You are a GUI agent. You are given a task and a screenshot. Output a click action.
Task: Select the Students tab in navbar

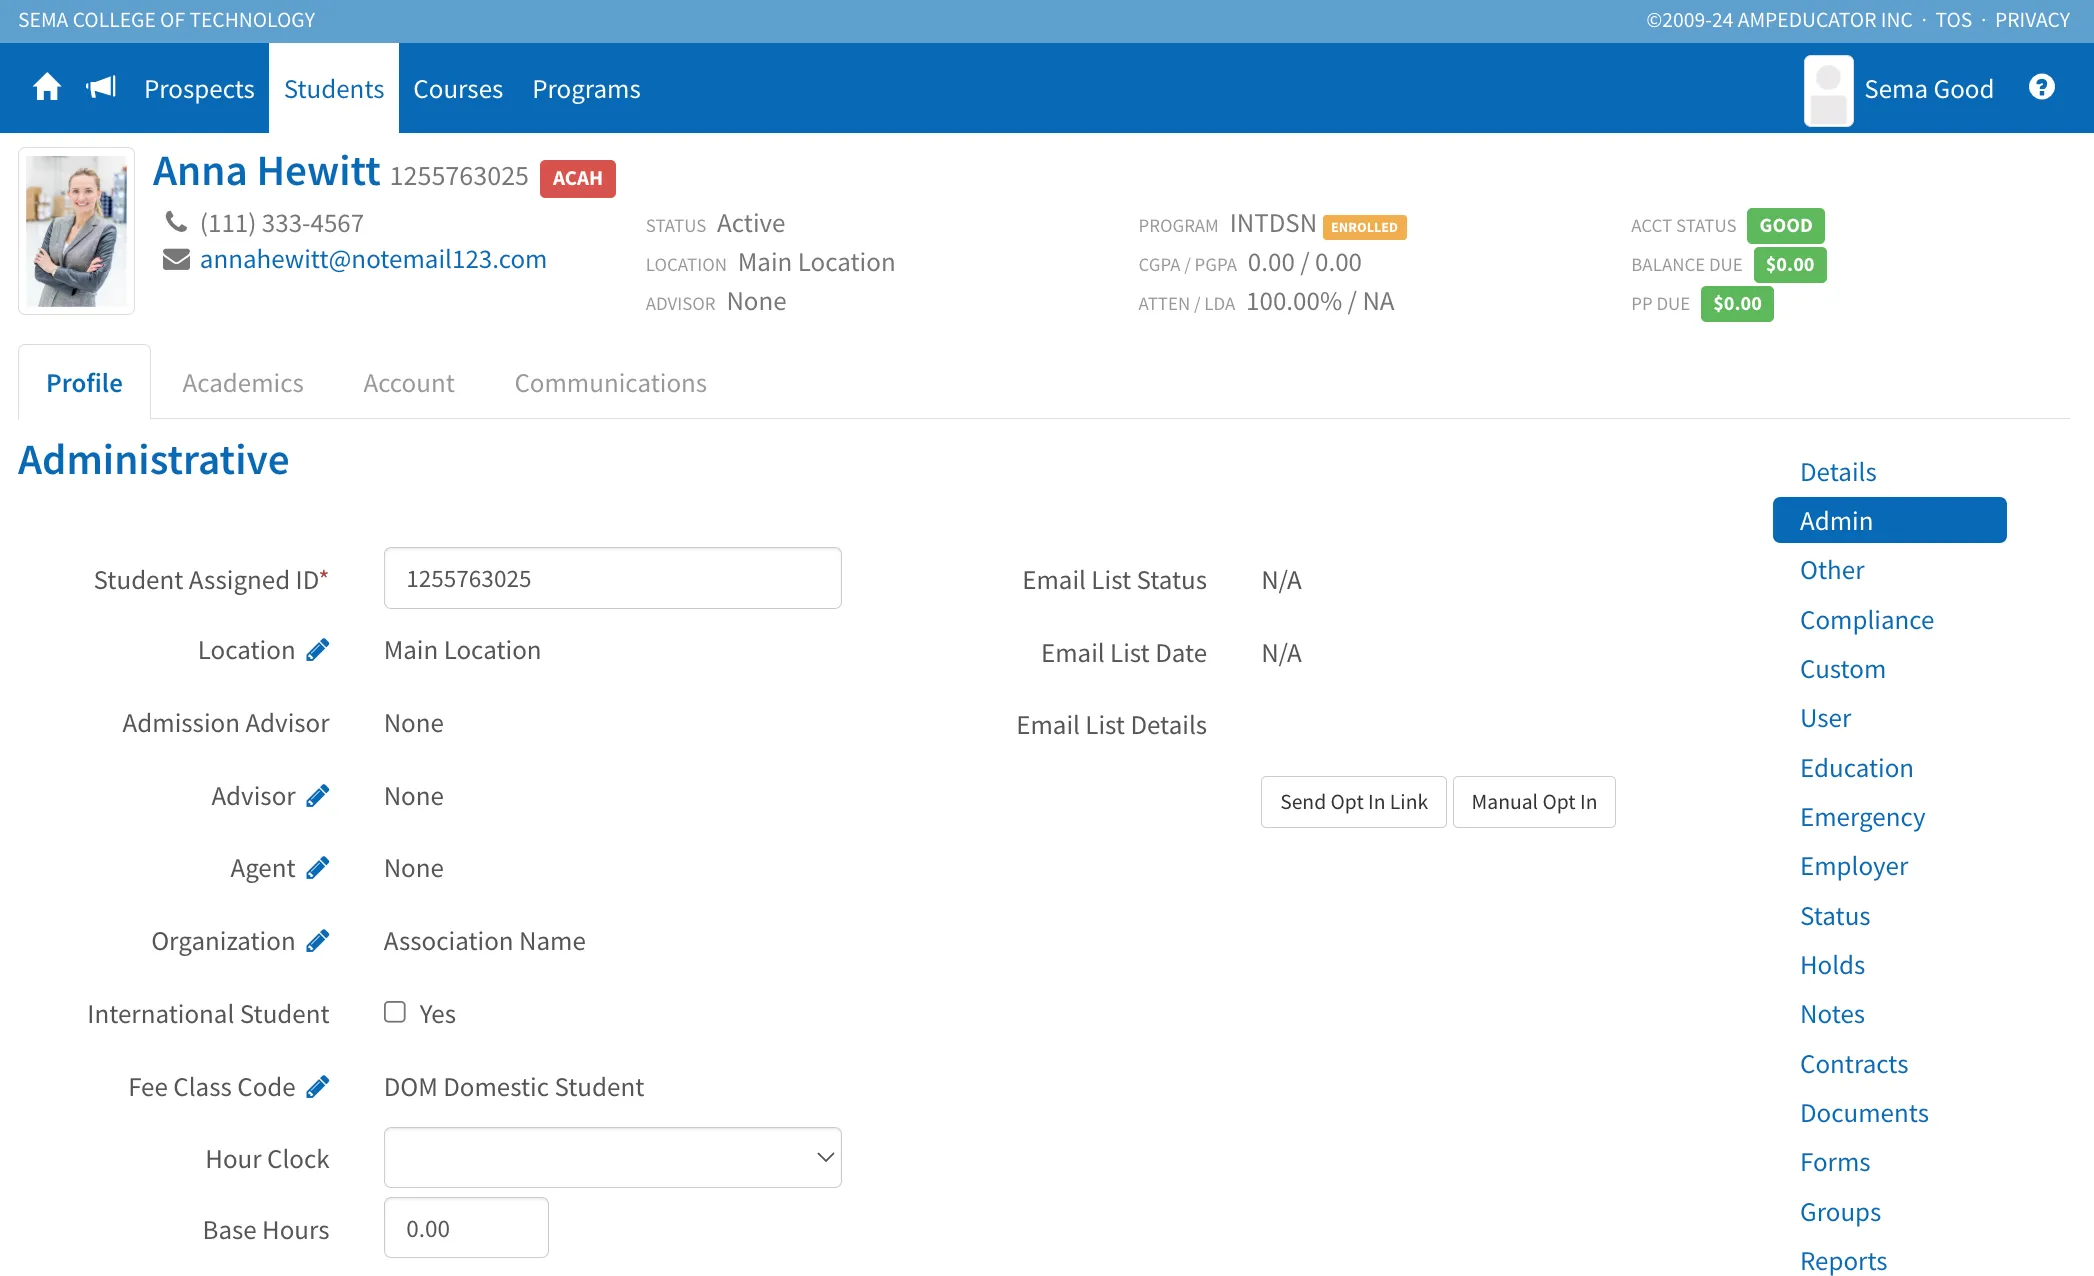pos(334,89)
